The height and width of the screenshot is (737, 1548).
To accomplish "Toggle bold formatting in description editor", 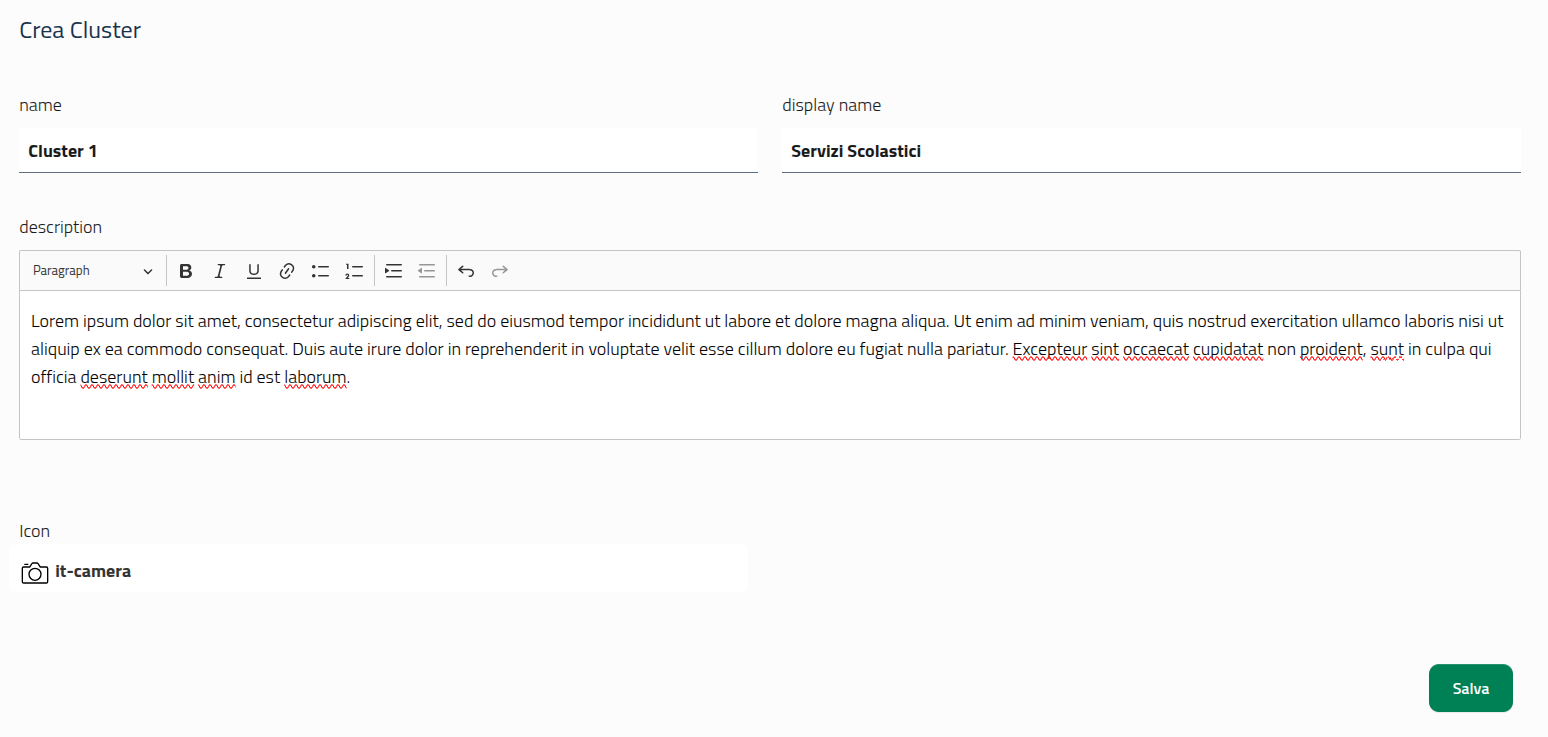I will (x=185, y=271).
